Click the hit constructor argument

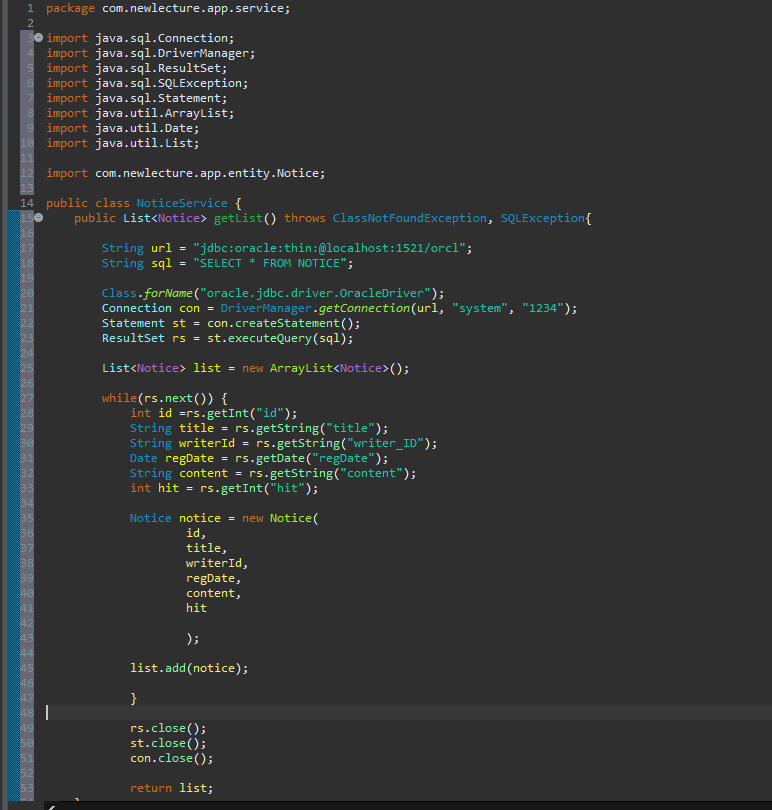click(x=196, y=608)
